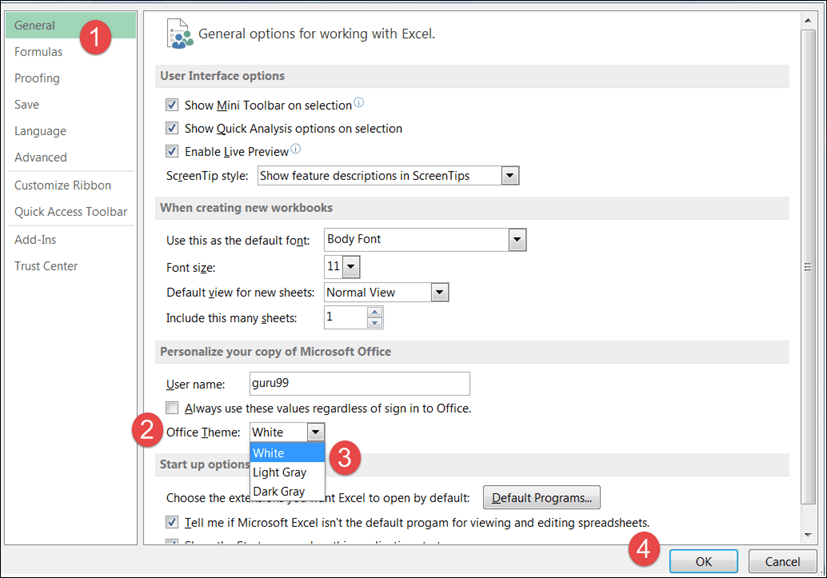This screenshot has height=578, width=827.
Task: Click the Default Programs button
Action: (541, 497)
